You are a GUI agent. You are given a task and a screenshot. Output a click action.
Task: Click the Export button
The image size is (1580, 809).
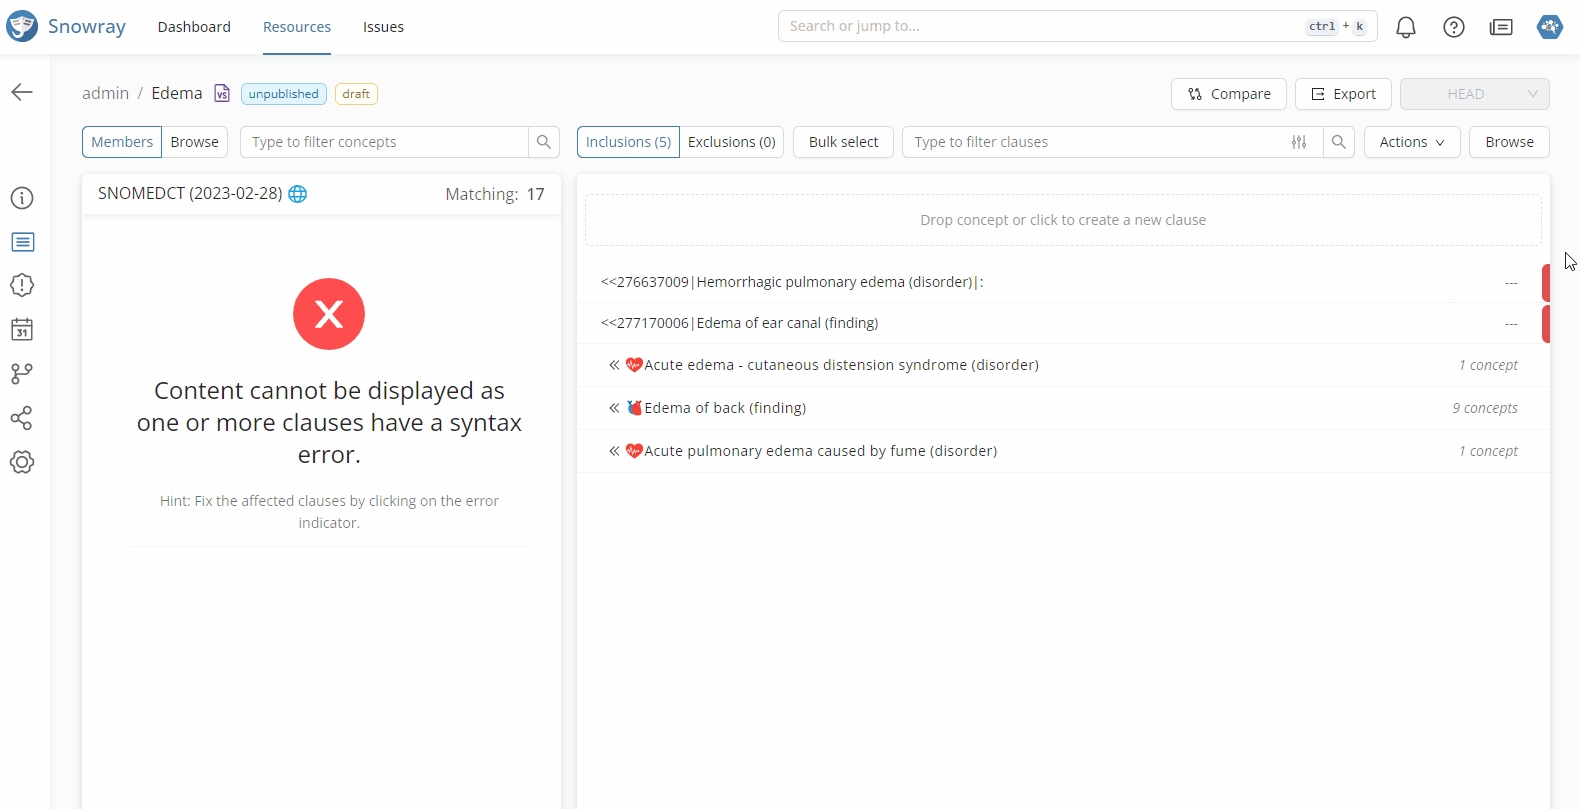tap(1342, 94)
